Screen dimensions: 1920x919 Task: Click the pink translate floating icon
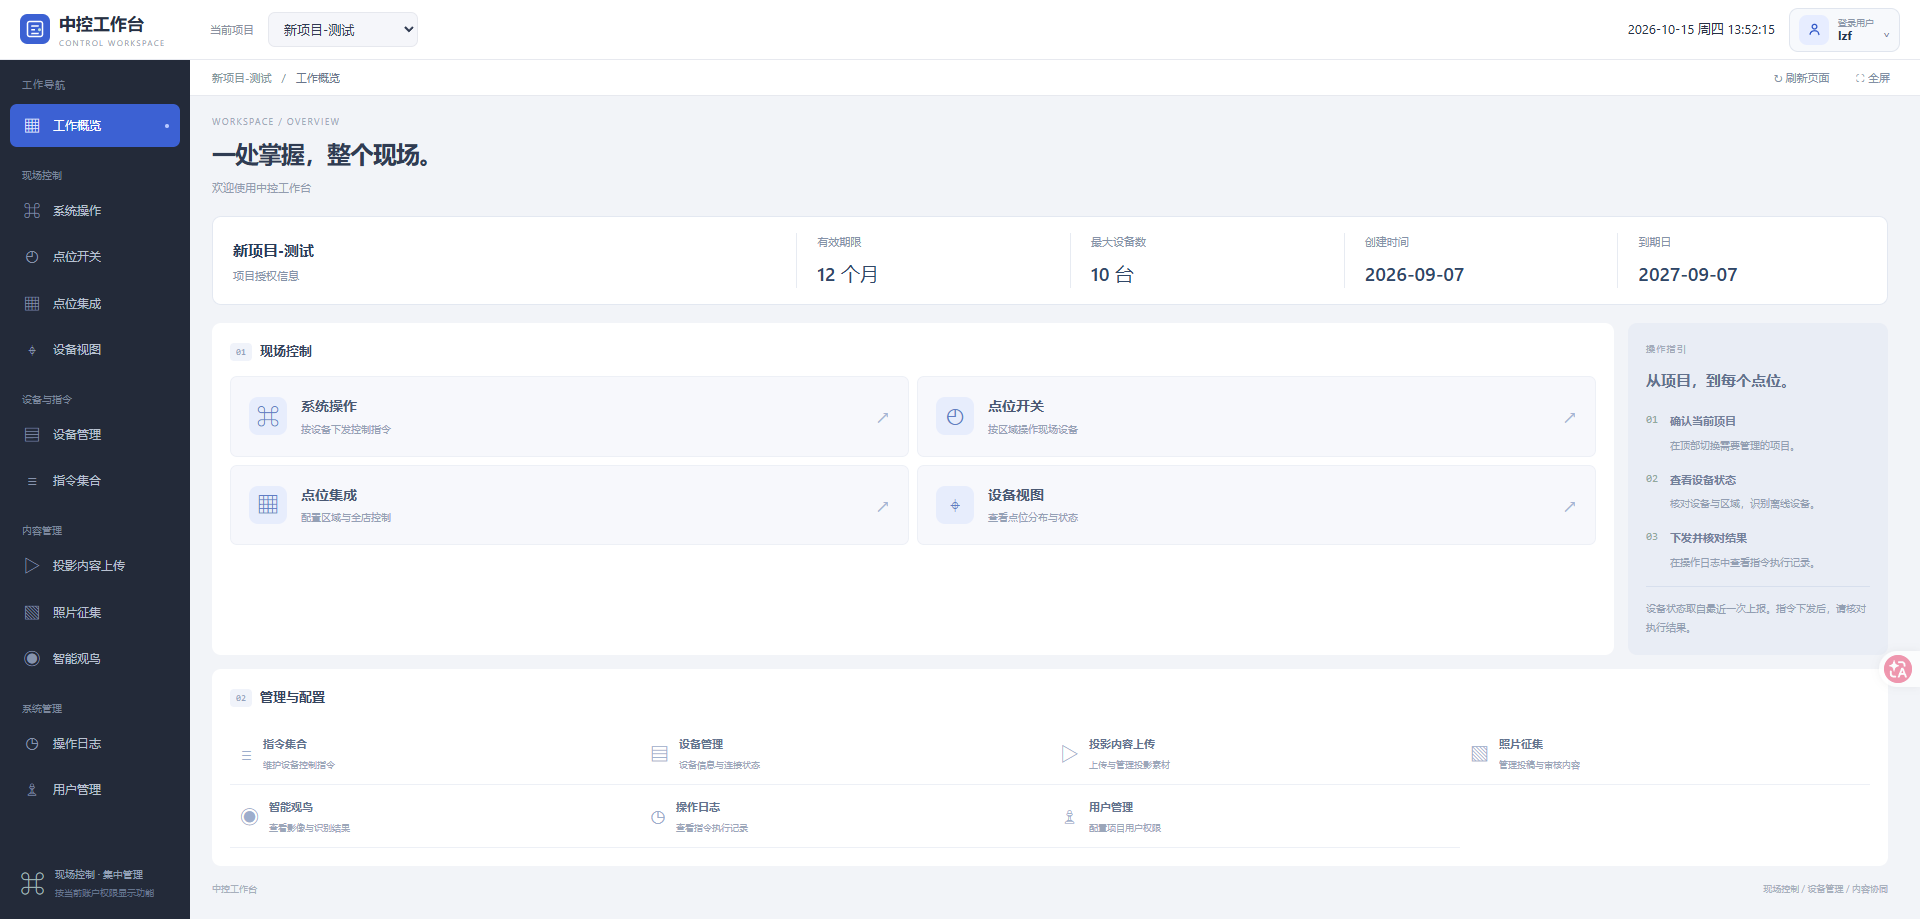click(1898, 669)
